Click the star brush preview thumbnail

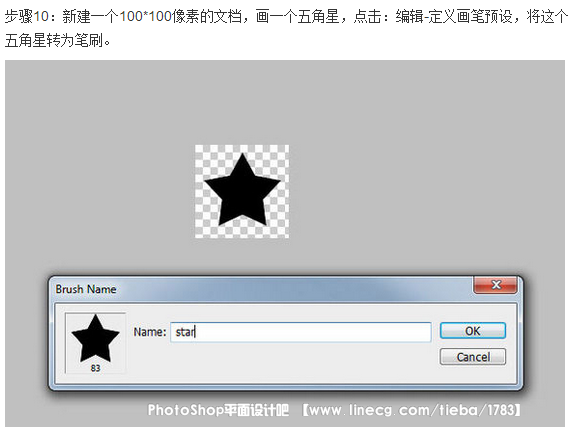tap(95, 343)
